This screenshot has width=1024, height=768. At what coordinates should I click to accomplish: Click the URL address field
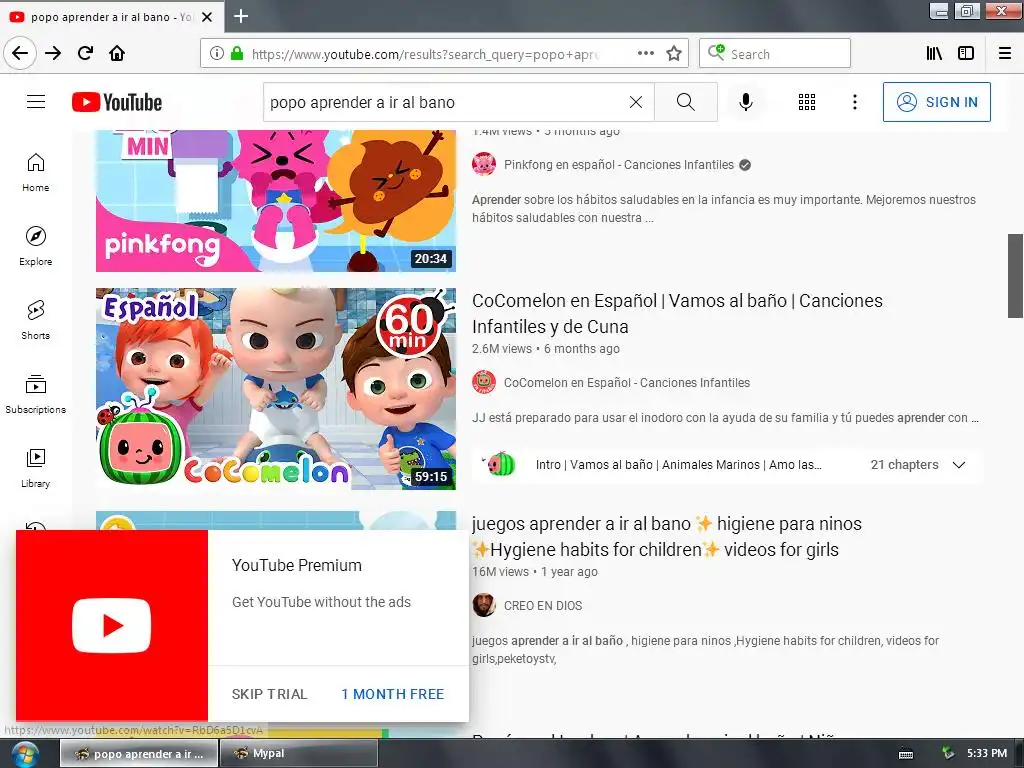(x=424, y=54)
